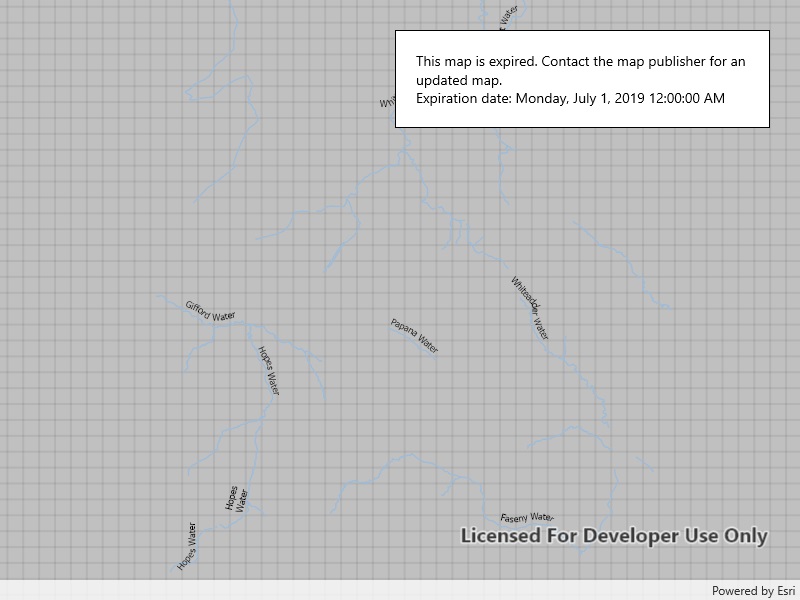Click the "updated map." text line
Screen dimensions: 800x600
pos(459,80)
